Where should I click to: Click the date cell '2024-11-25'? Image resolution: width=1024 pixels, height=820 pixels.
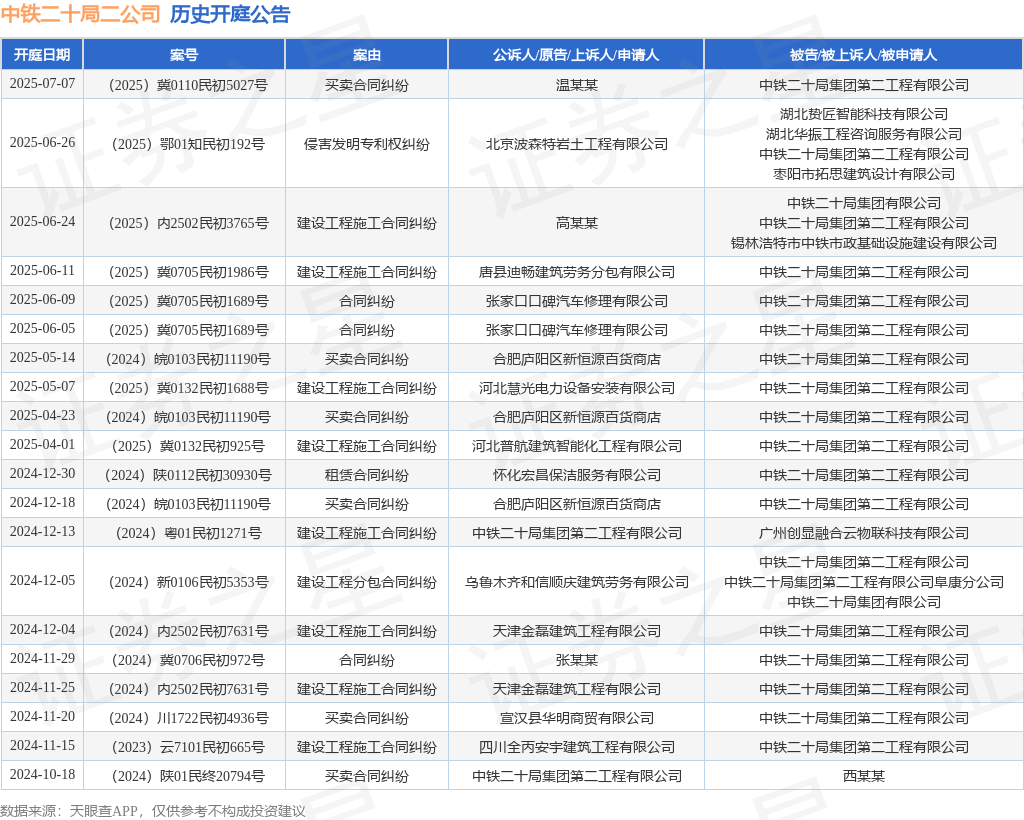point(42,687)
